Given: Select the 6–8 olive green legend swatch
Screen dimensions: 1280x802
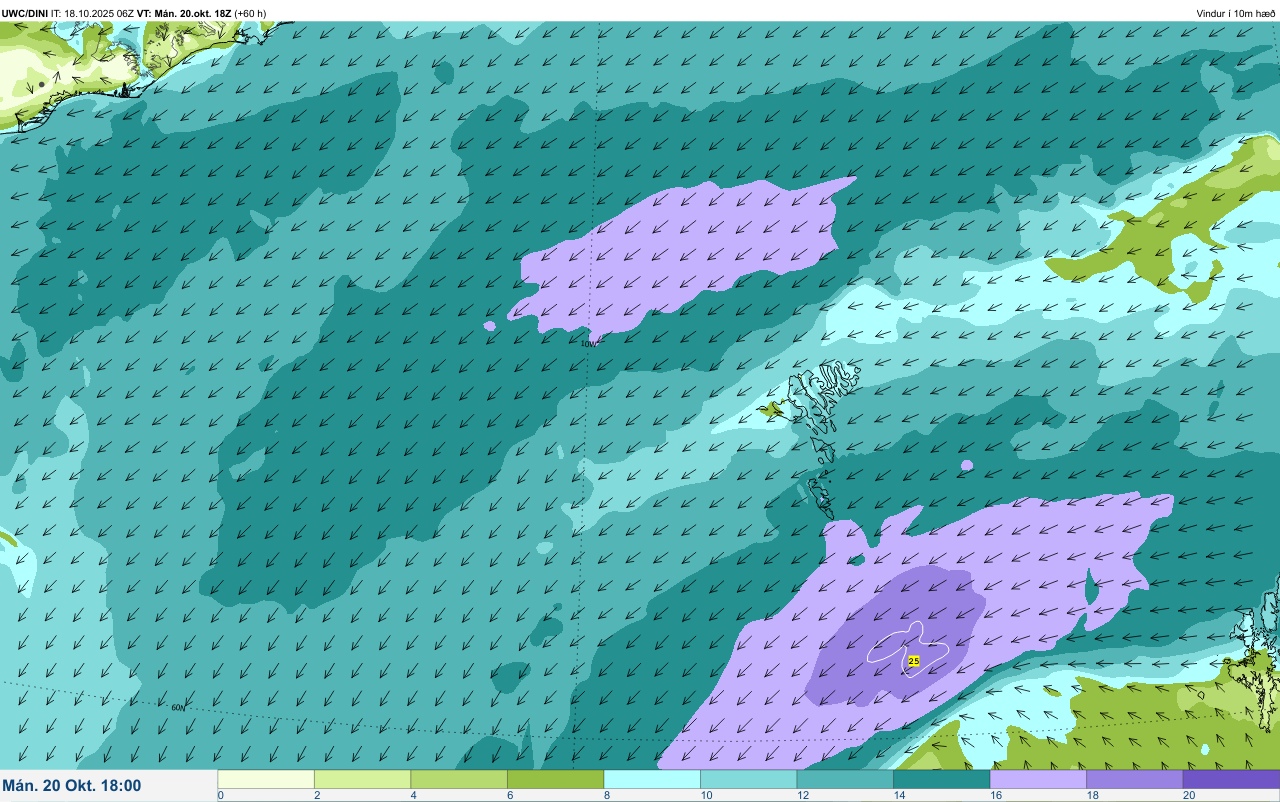Looking at the screenshot, I should pyautogui.click(x=555, y=779).
